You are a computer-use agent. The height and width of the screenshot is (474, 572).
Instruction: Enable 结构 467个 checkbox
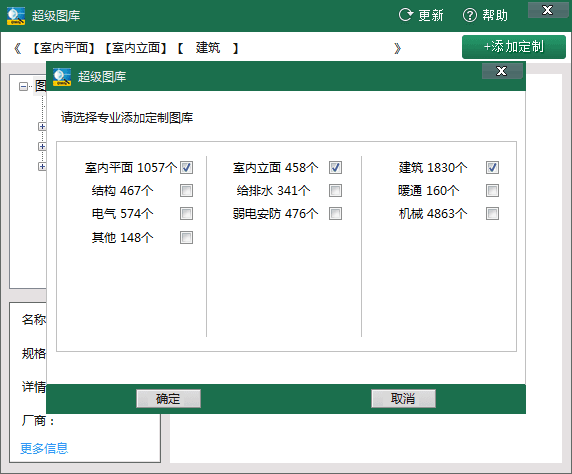point(186,190)
